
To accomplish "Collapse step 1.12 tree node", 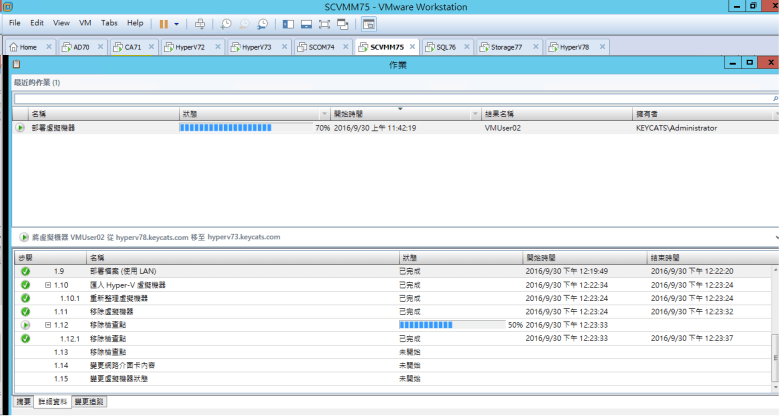I will (48, 325).
